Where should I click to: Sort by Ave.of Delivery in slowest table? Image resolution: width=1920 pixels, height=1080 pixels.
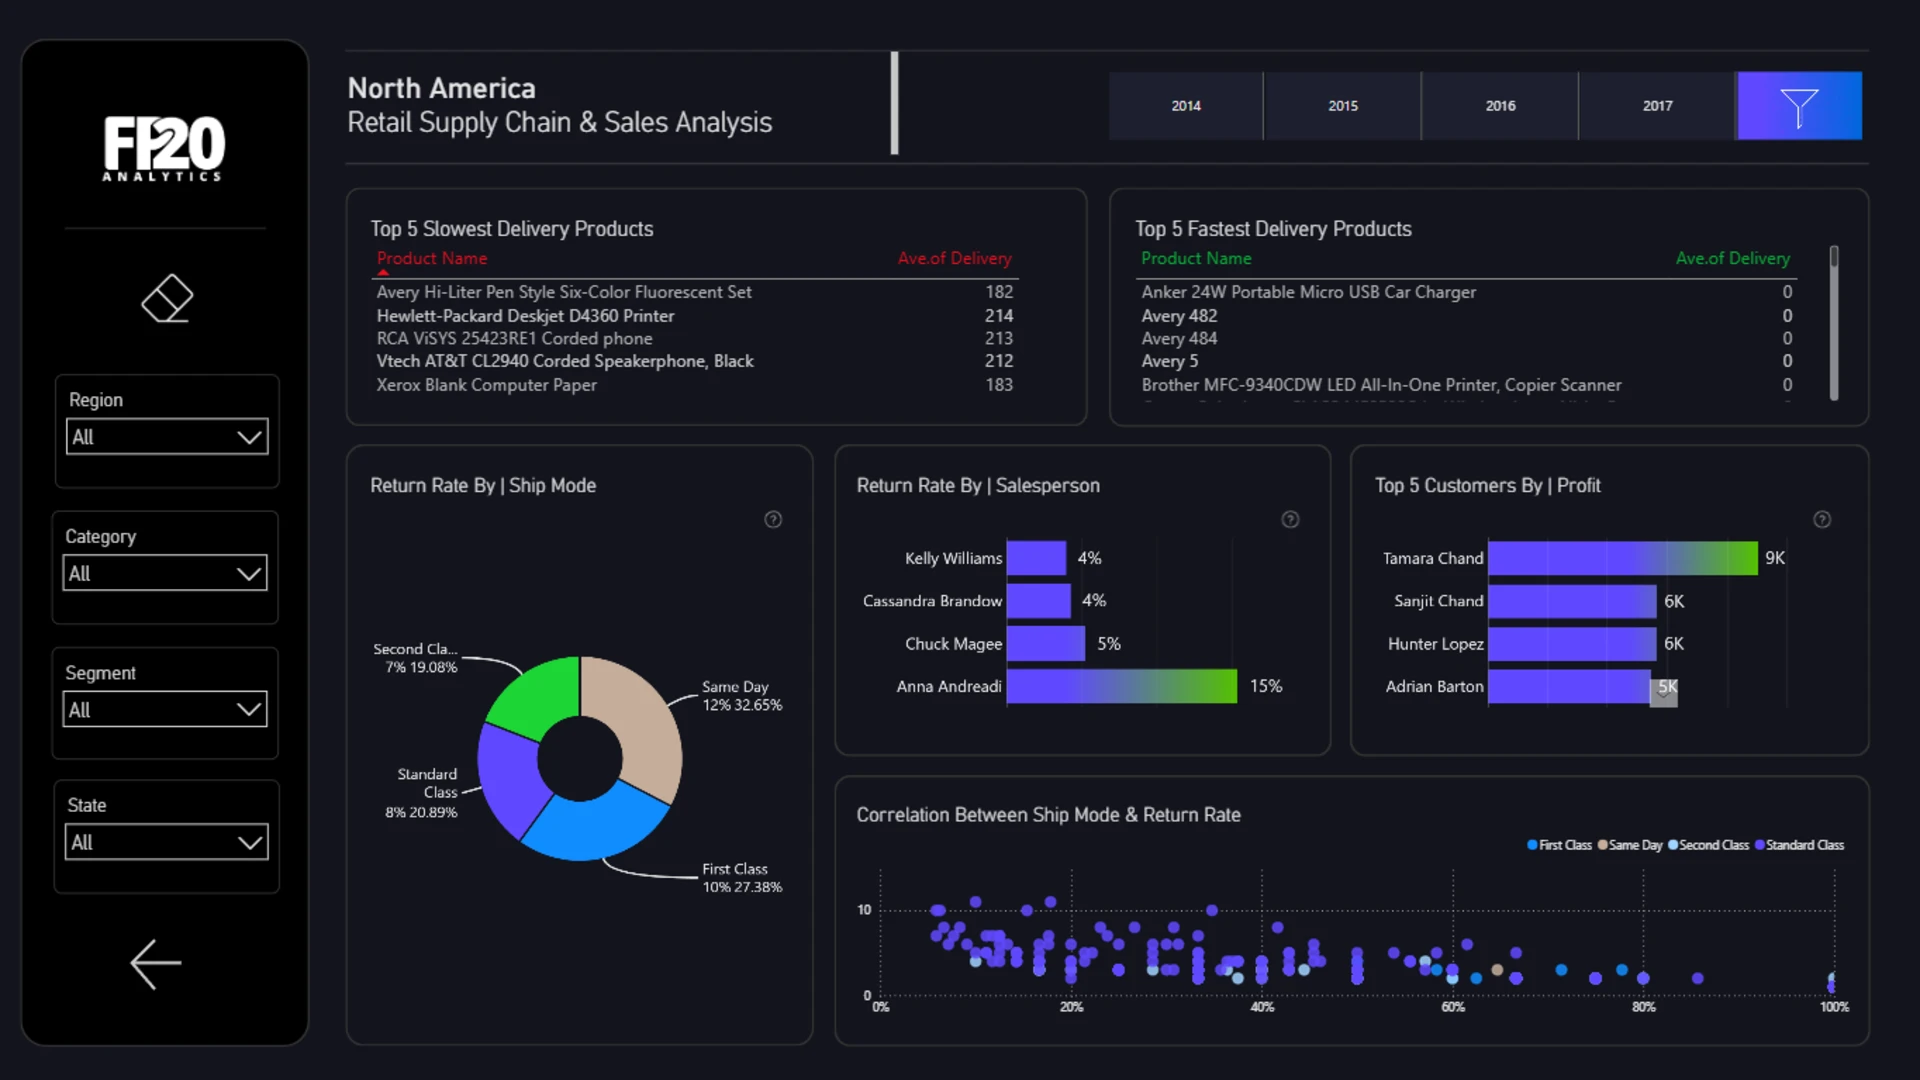954,258
